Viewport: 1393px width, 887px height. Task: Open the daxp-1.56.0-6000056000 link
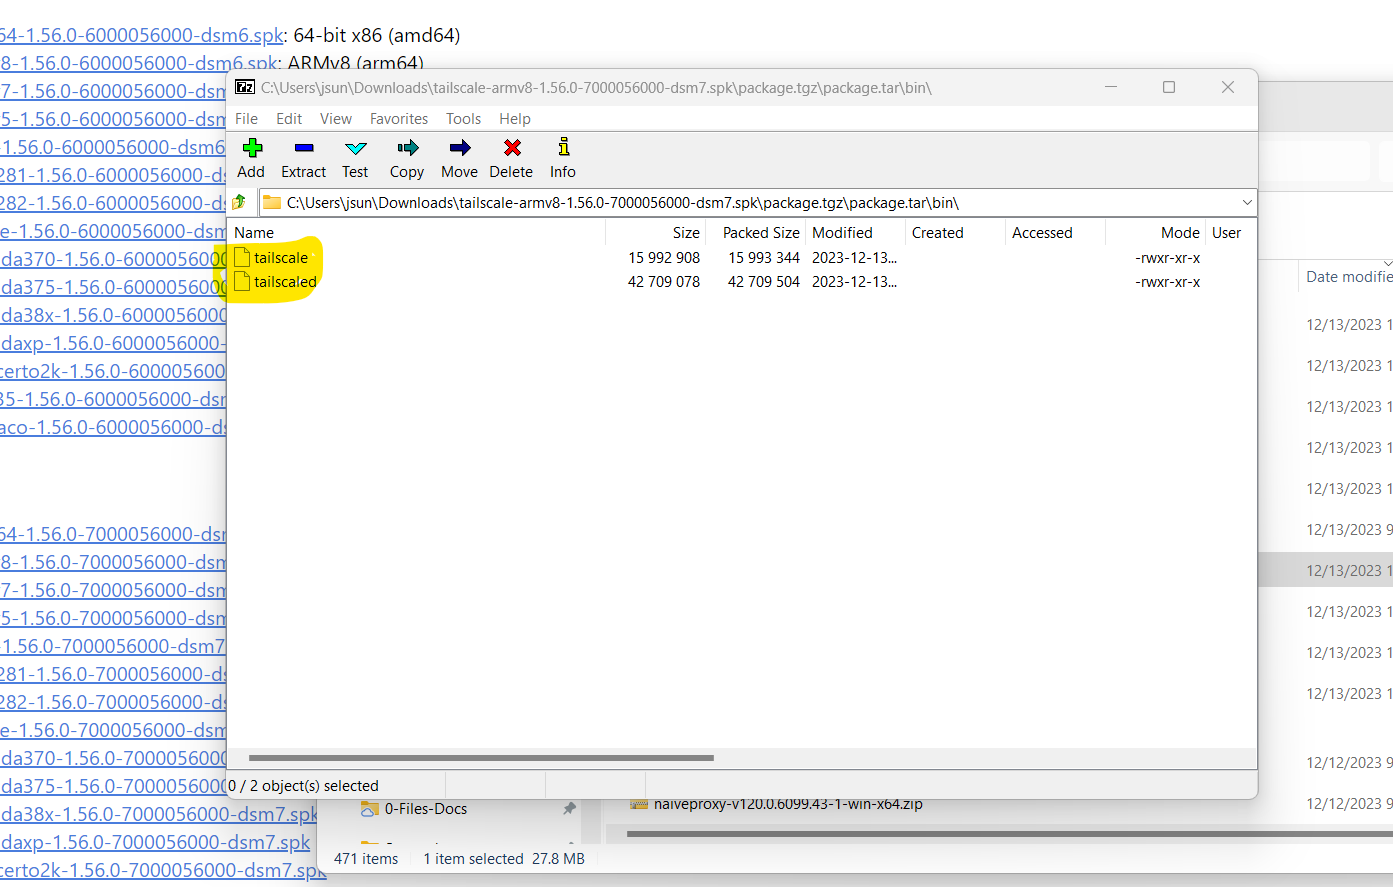(x=113, y=343)
